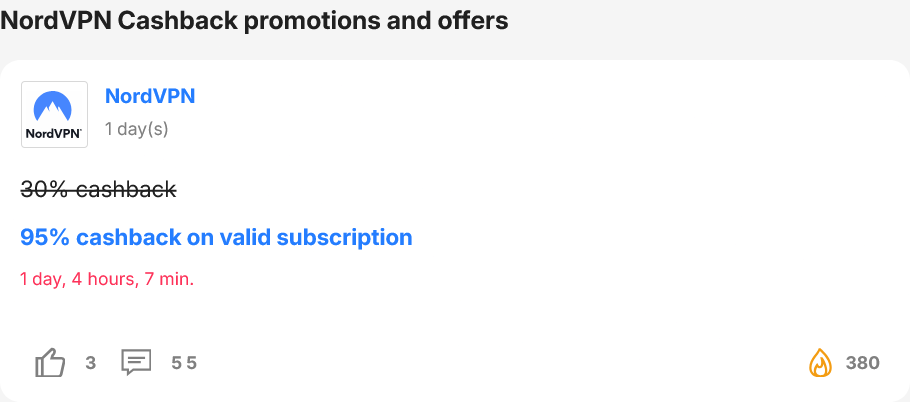This screenshot has height=402, width=910.
Task: Open the NordVPN store name link
Action: 150,96
